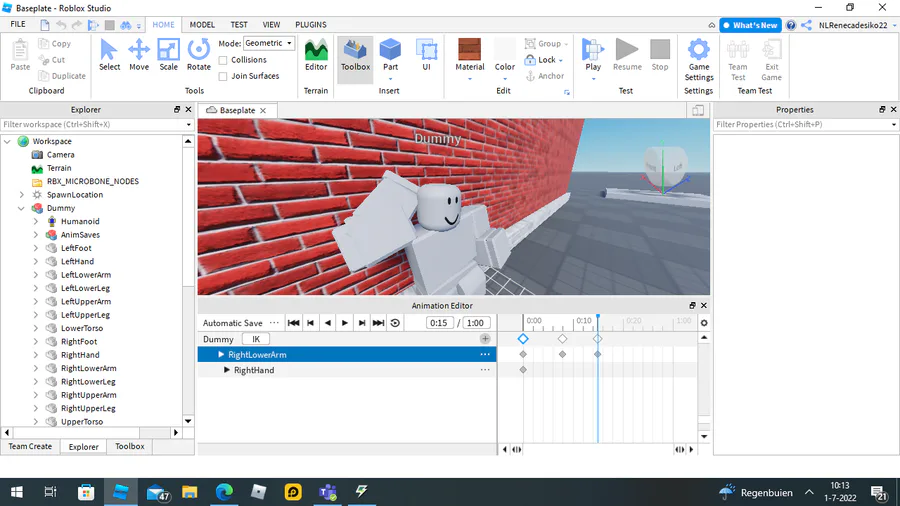Edit the animation length 1:00 field
The image size is (900, 506).
coord(475,323)
